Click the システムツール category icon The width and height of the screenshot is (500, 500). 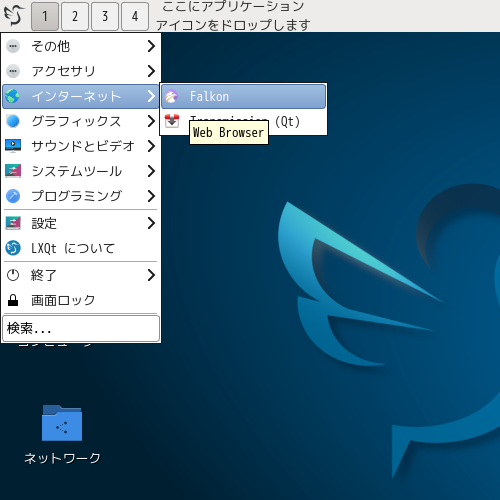[13, 171]
